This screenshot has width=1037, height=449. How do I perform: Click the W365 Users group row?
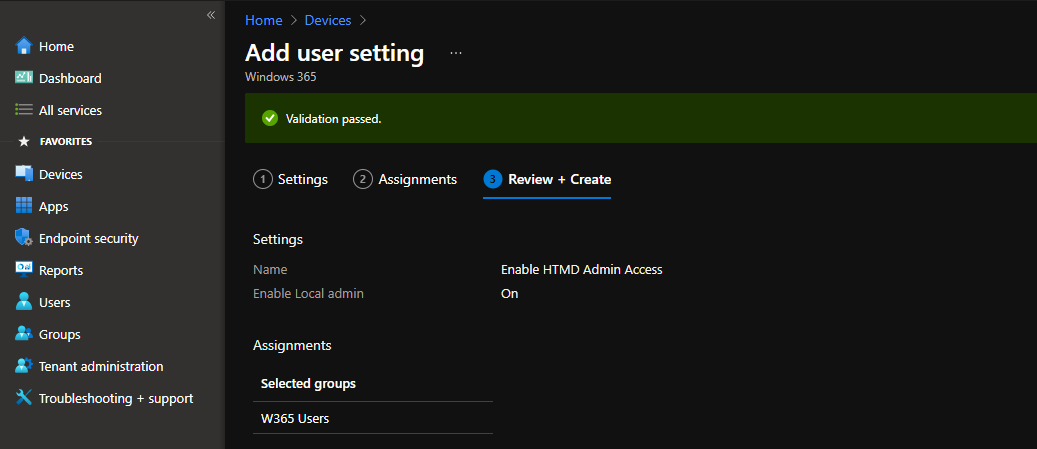click(372, 418)
